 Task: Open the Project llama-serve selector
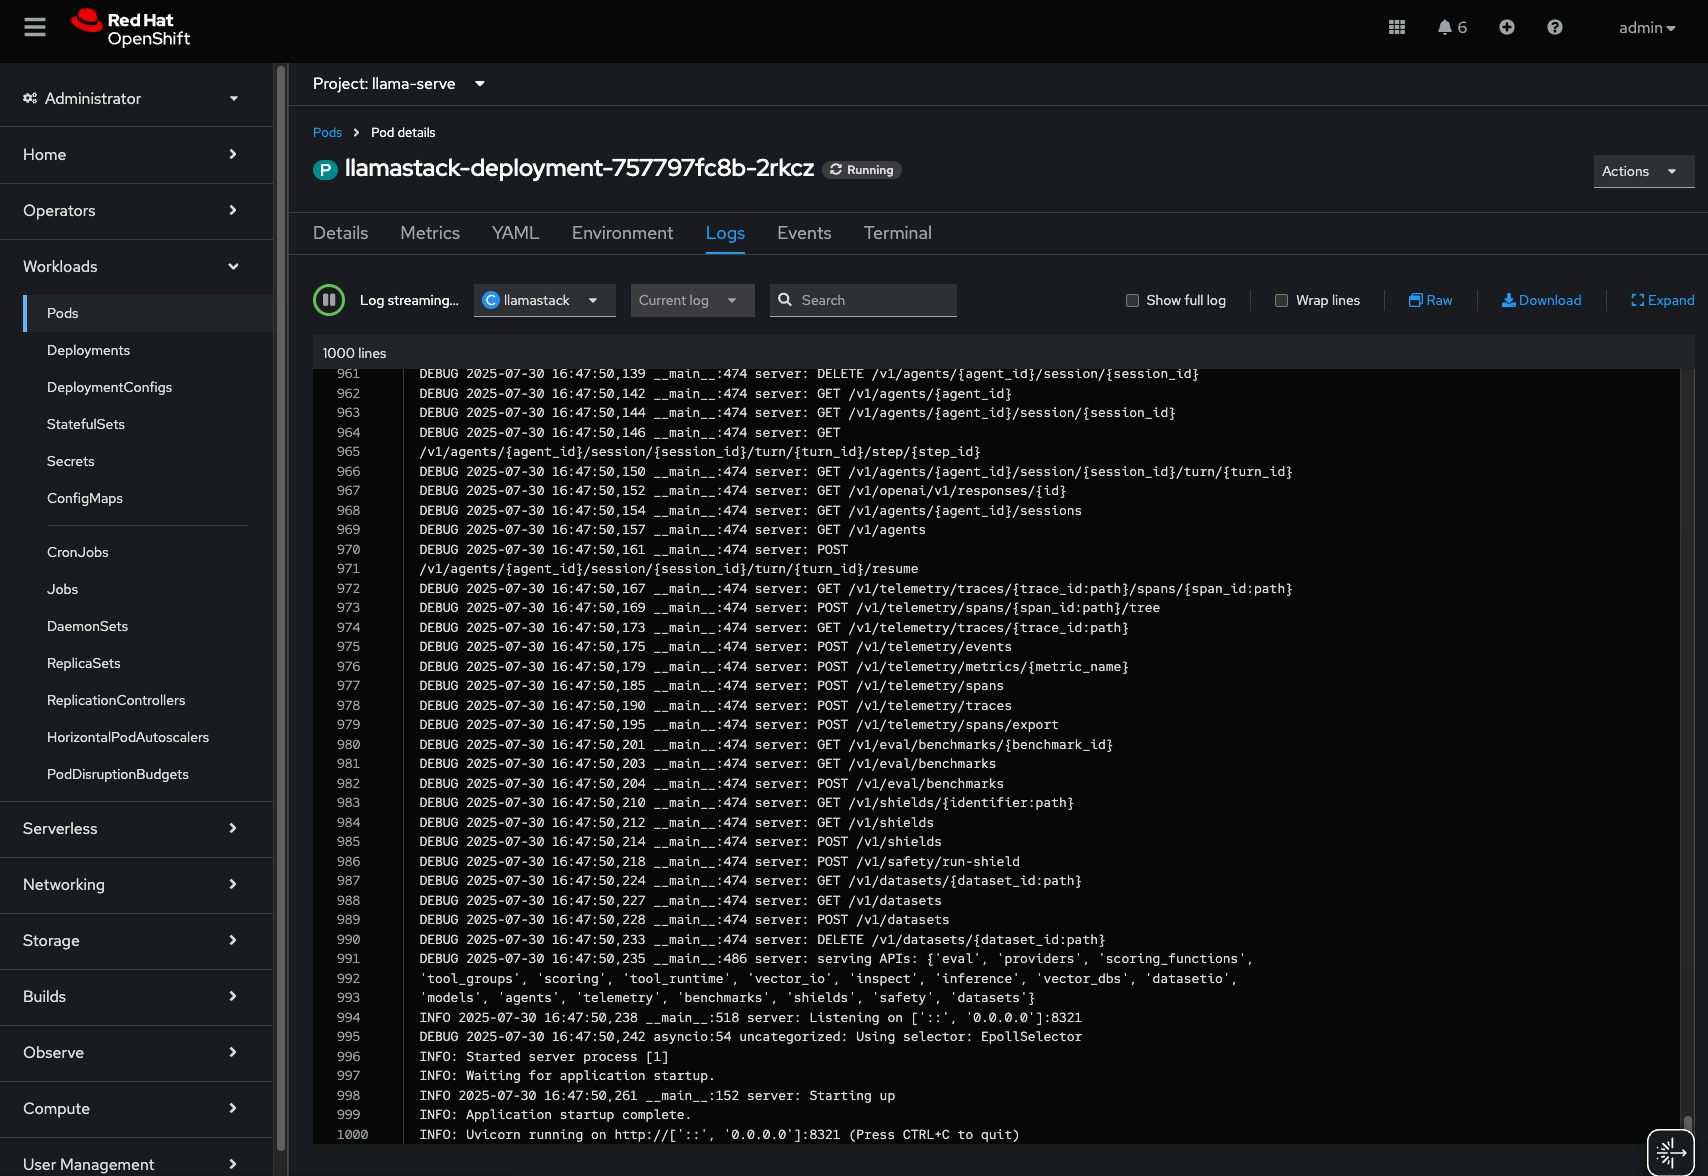point(399,84)
